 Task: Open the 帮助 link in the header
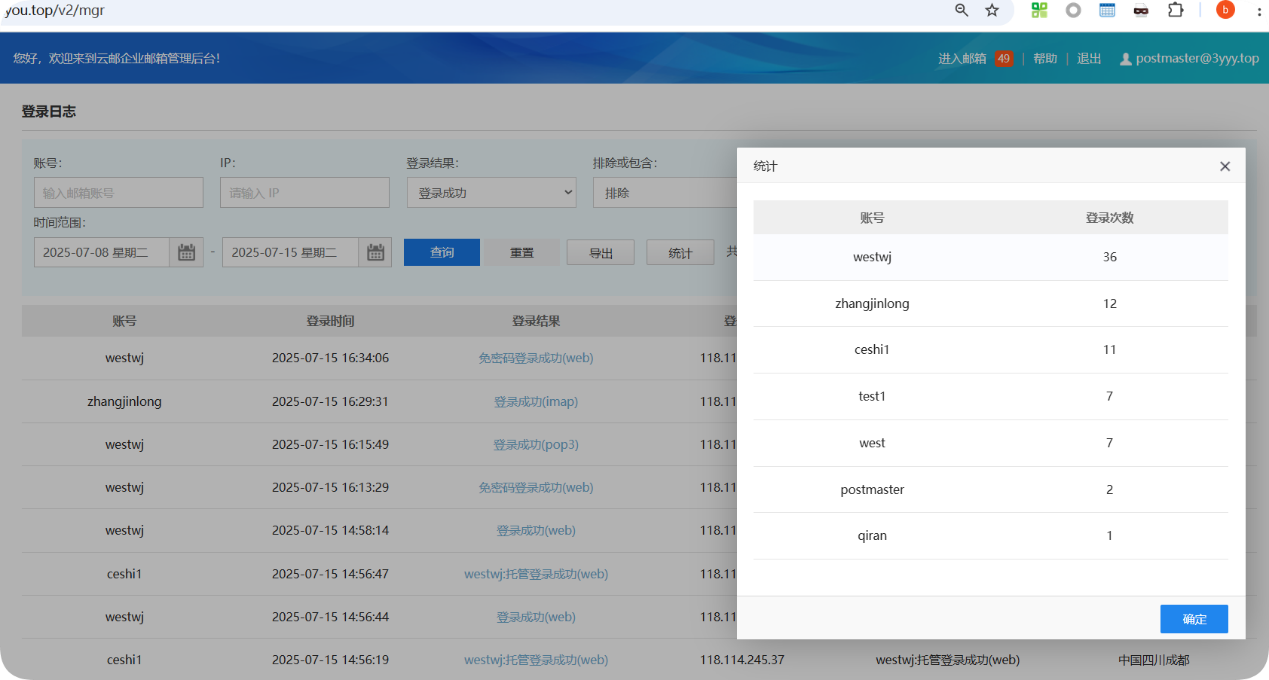pos(1045,59)
